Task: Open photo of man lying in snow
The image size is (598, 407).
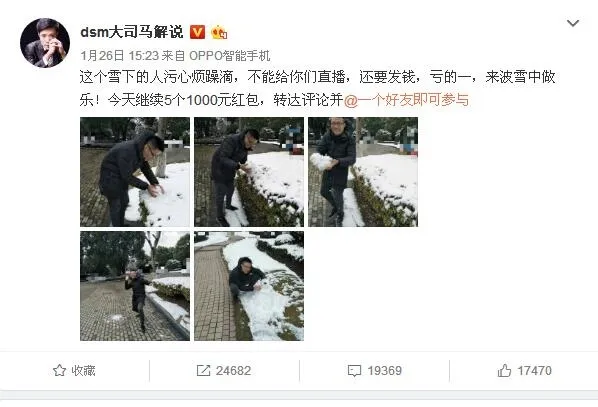Action: point(249,286)
